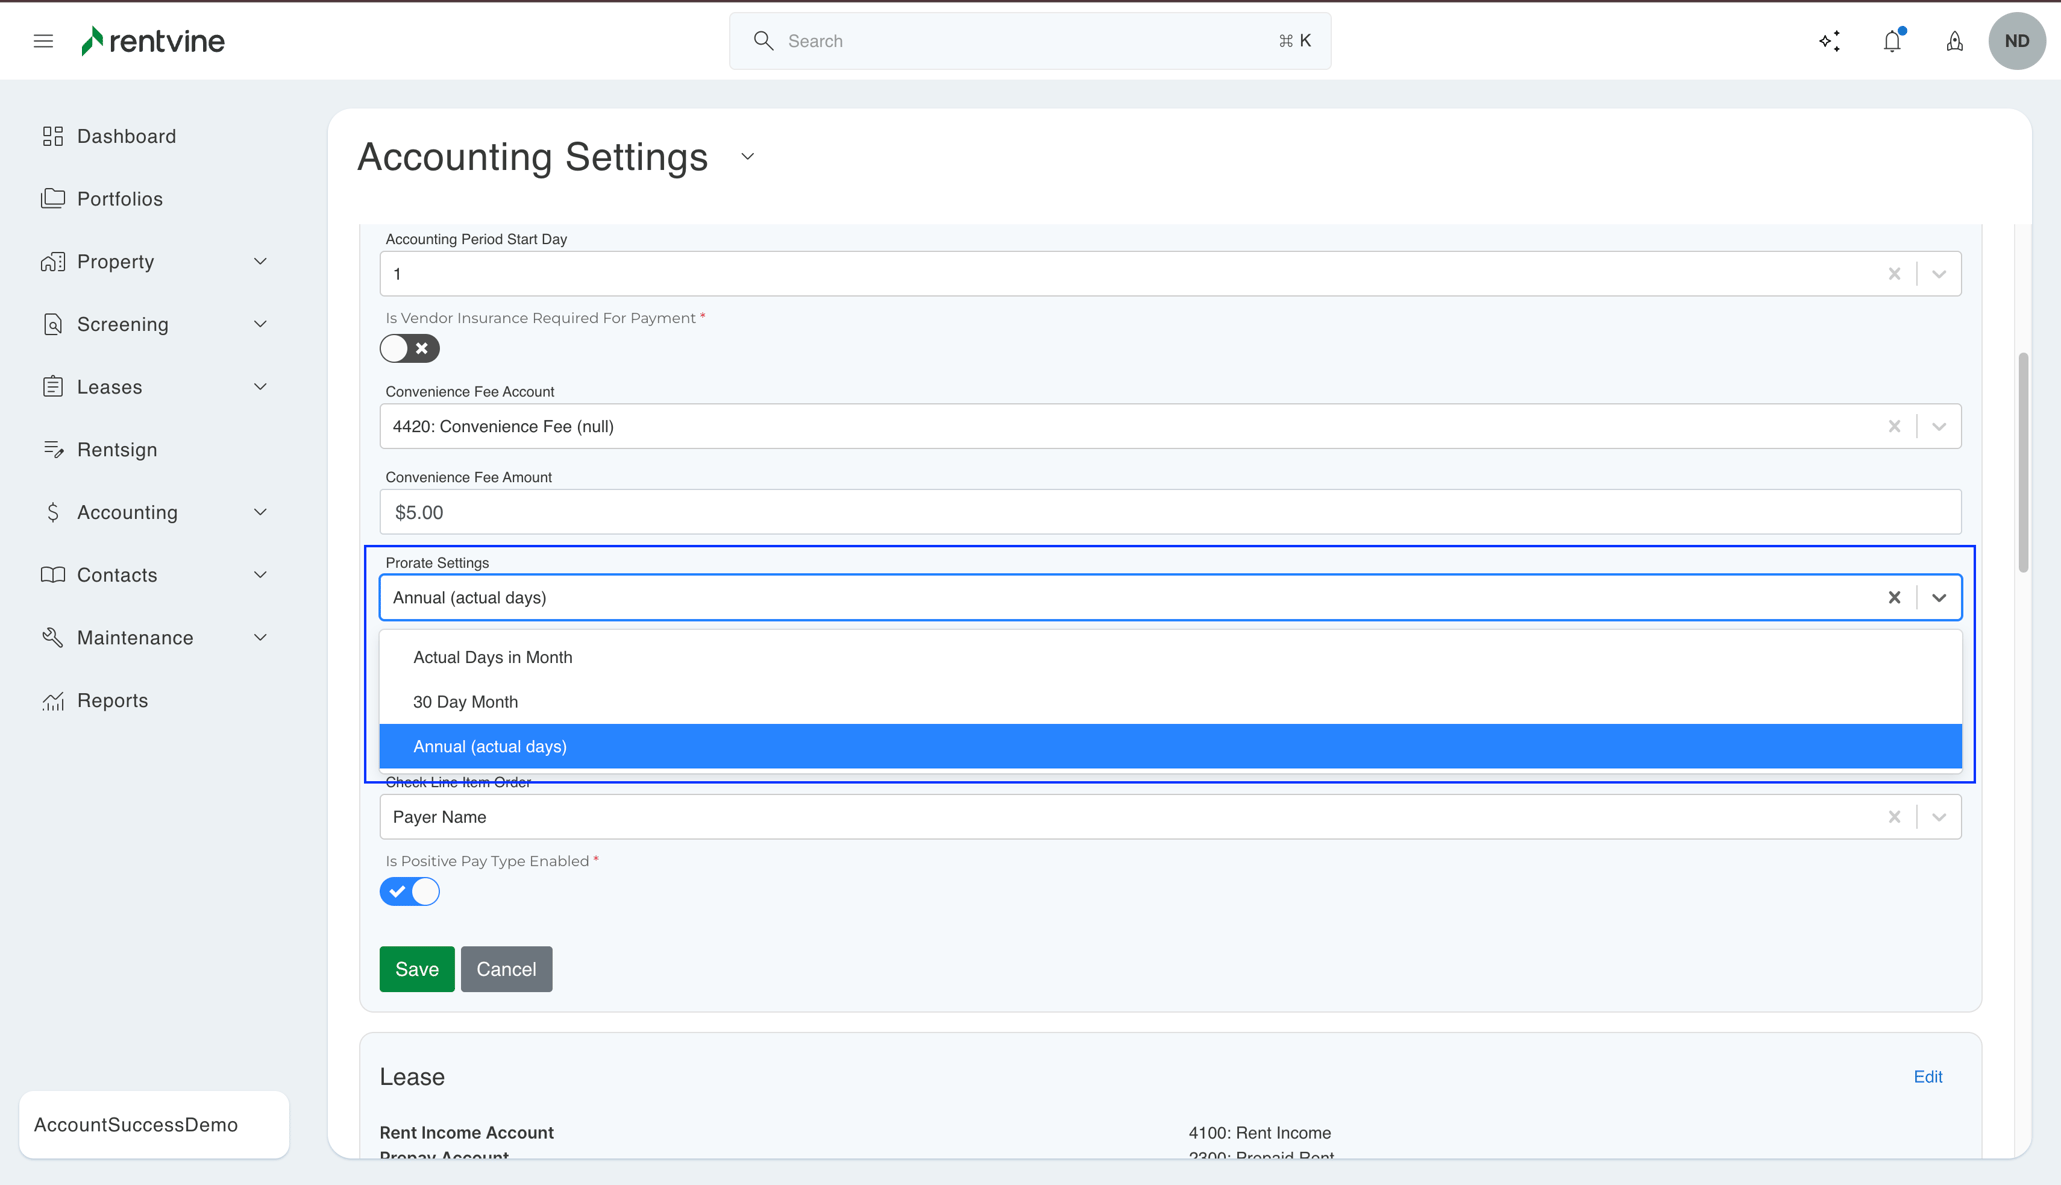Click the rocket icon in header
The image size is (2061, 1185).
(x=1954, y=41)
